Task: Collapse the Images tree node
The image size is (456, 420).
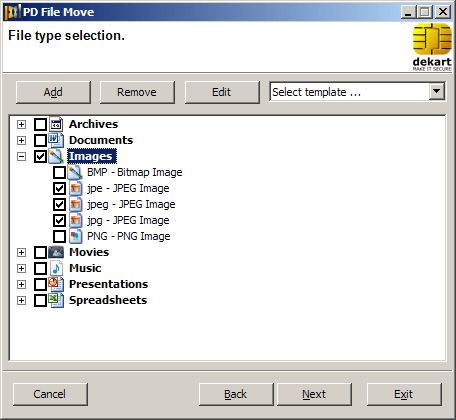Action: pos(21,156)
